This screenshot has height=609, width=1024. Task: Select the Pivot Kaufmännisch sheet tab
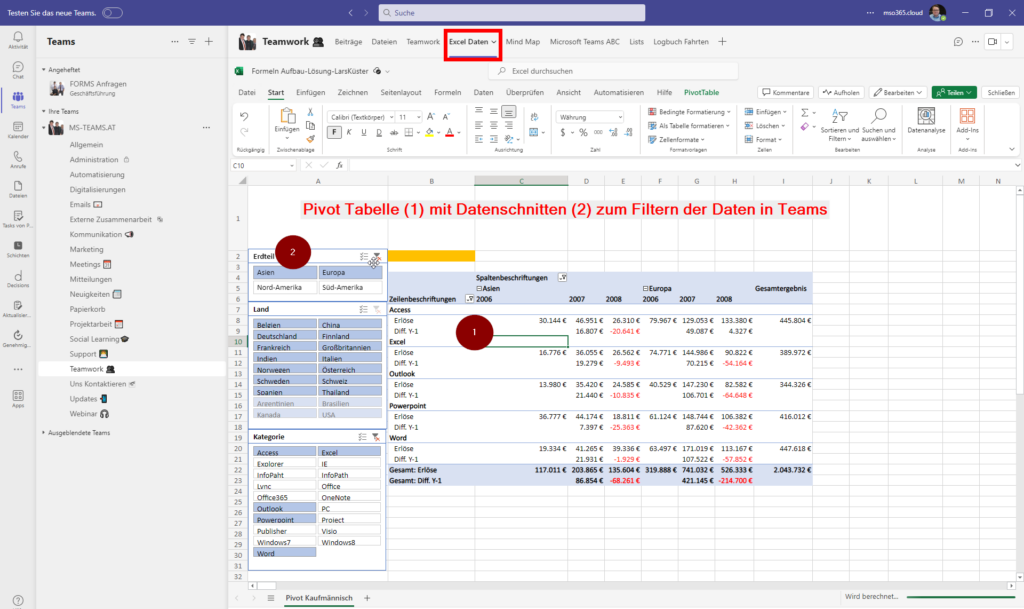pyautogui.click(x=319, y=598)
